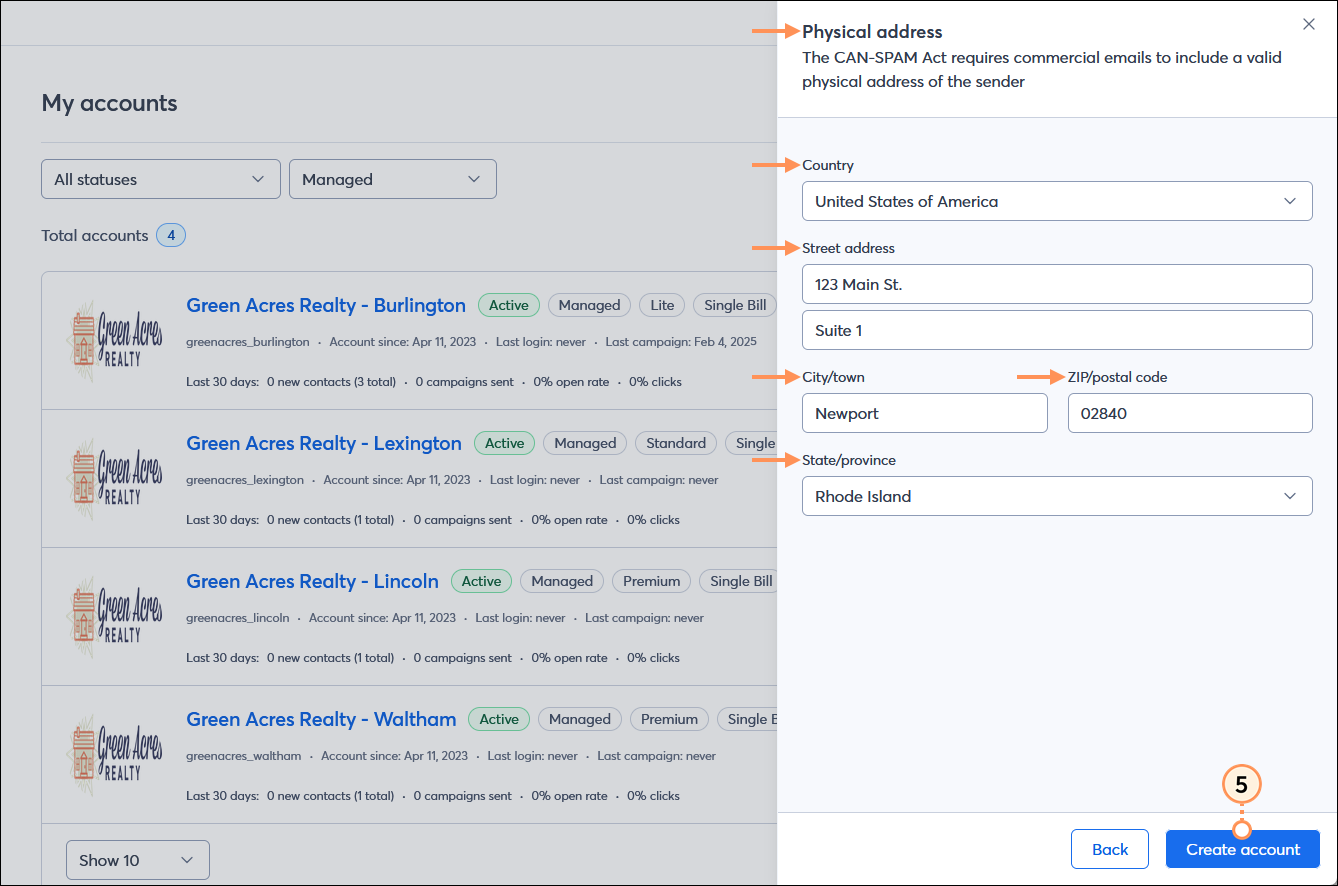Click the Premium tag on Waltham account

[x=668, y=719]
